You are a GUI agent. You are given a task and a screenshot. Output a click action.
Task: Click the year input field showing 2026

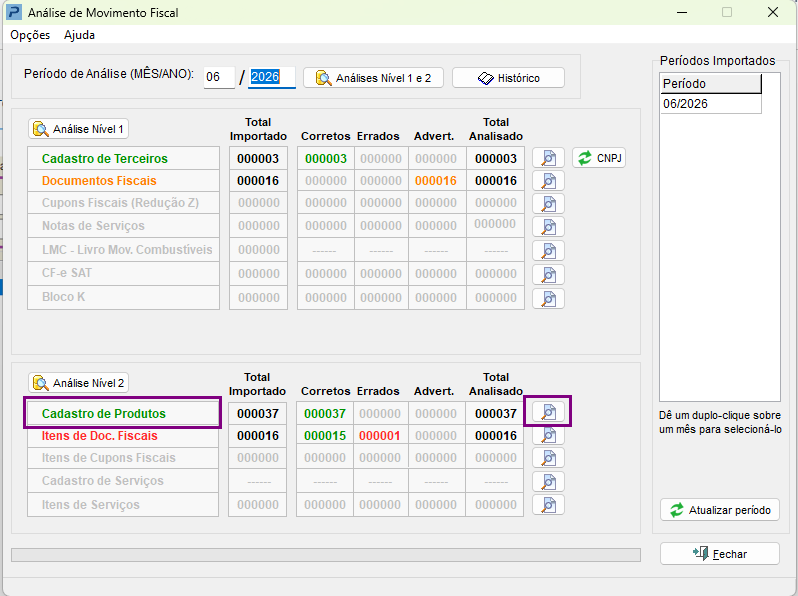pos(271,77)
